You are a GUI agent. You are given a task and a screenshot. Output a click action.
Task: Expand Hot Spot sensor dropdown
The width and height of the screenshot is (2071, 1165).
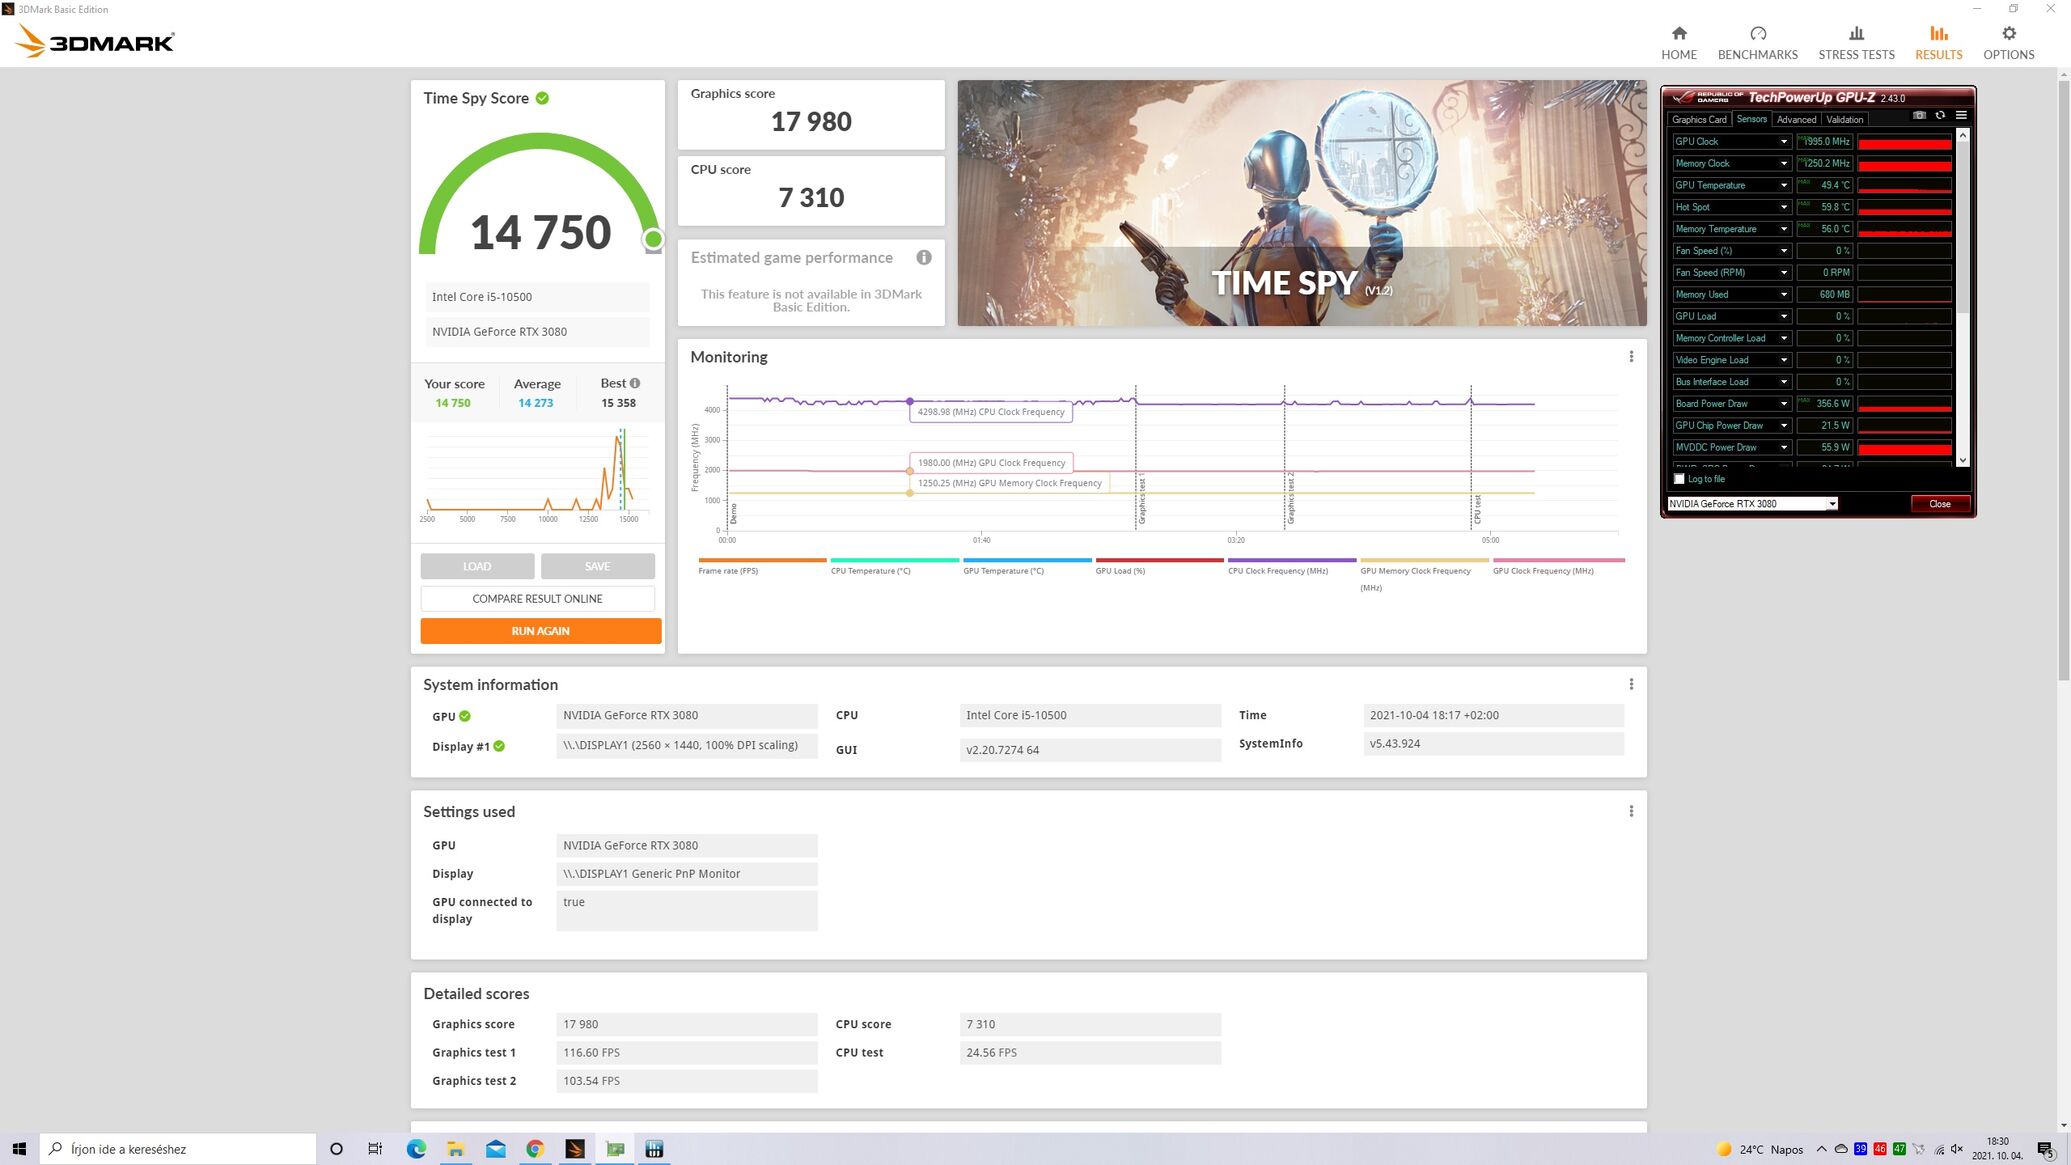click(x=1783, y=207)
